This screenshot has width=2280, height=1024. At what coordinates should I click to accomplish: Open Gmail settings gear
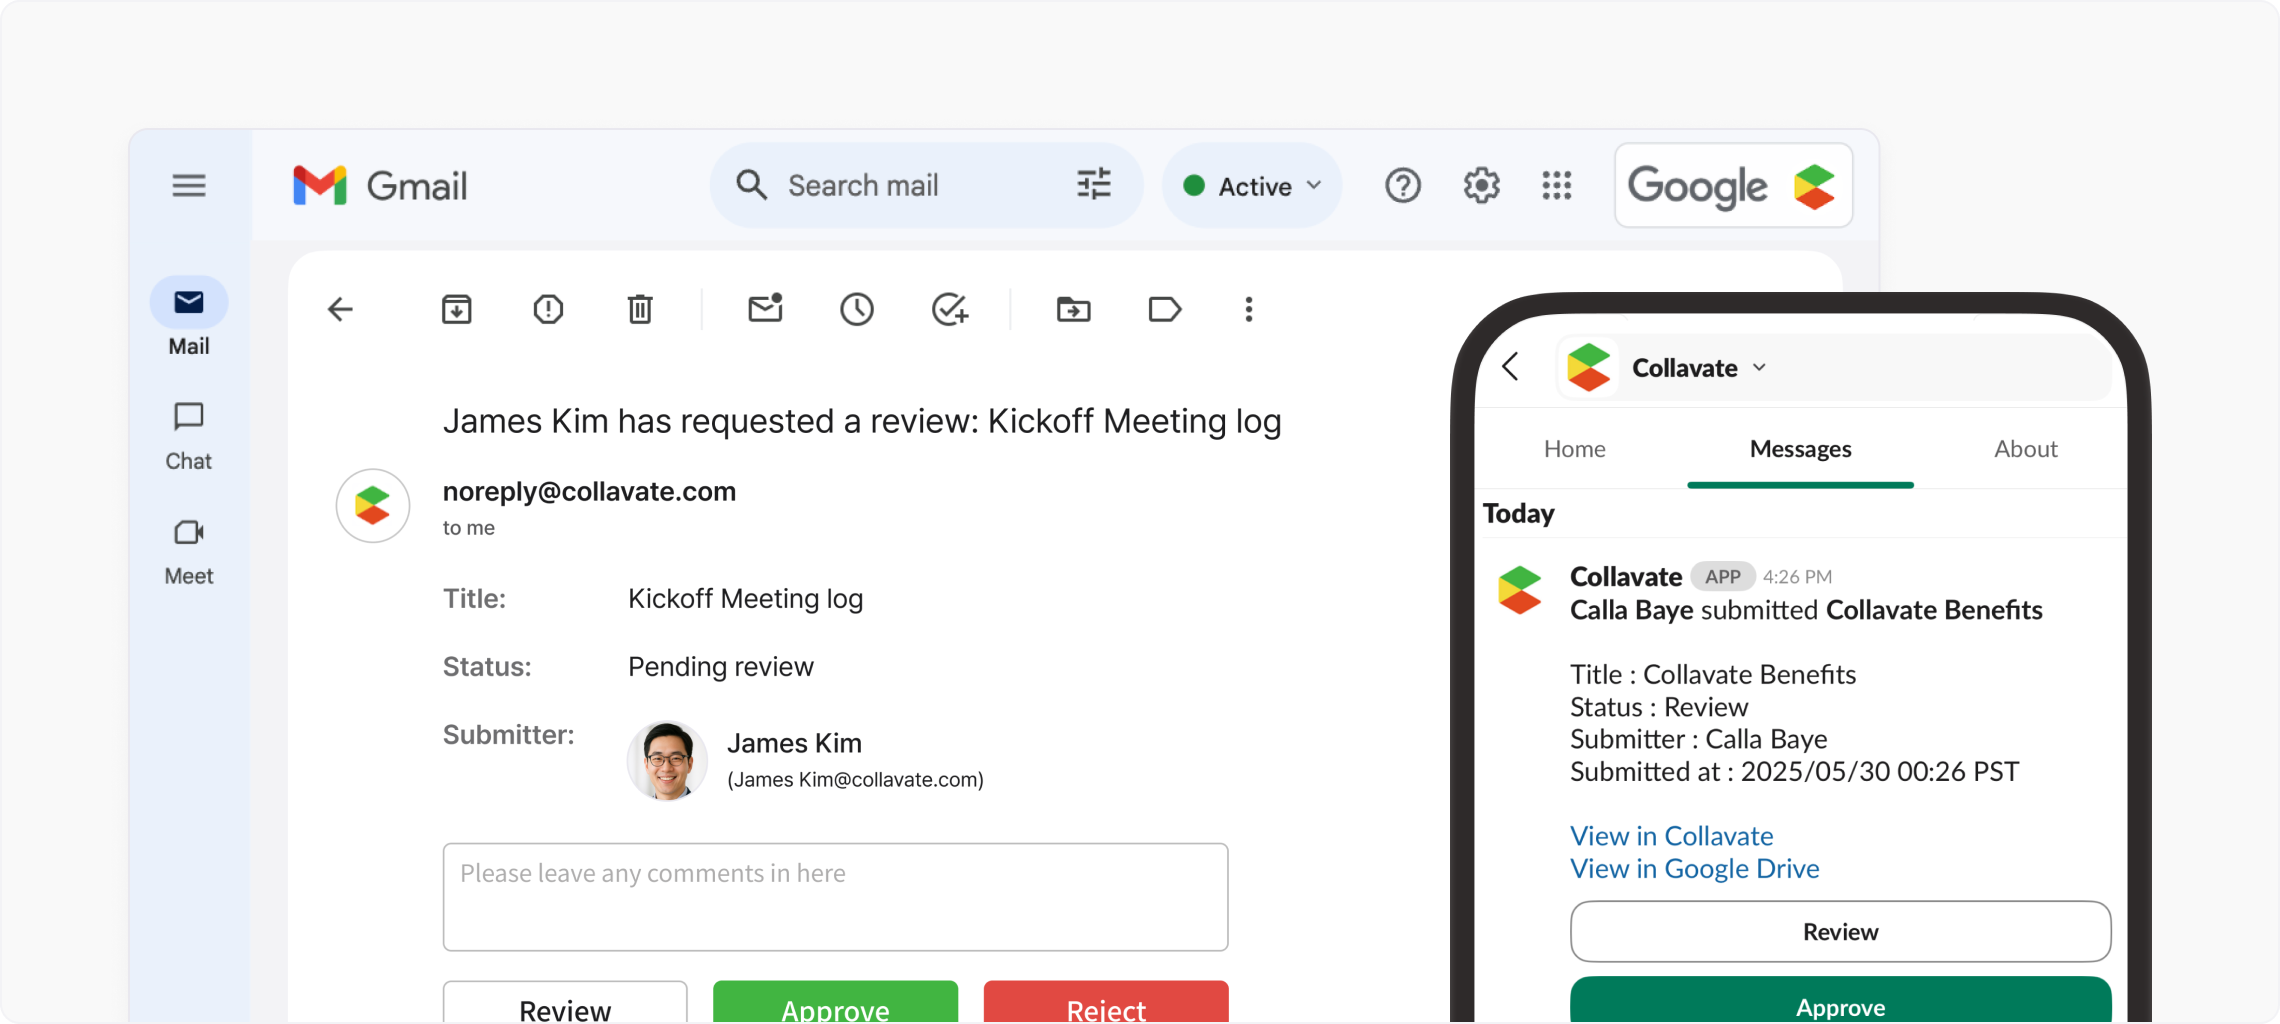tap(1481, 186)
